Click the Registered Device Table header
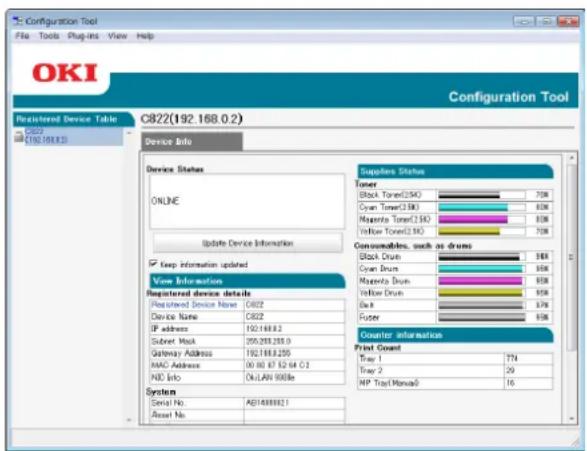This screenshot has height=451, width=587. point(73,119)
